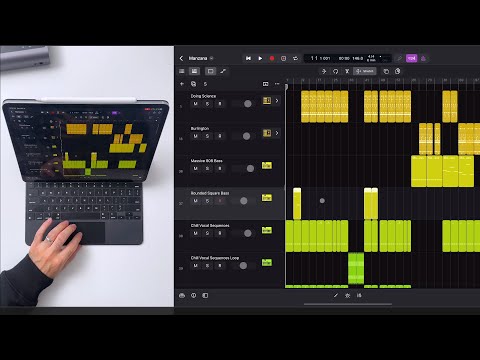Screen dimensions: 480x360
Task: Mute the Chill Vocal Sequences Loop track
Action: click(x=196, y=266)
